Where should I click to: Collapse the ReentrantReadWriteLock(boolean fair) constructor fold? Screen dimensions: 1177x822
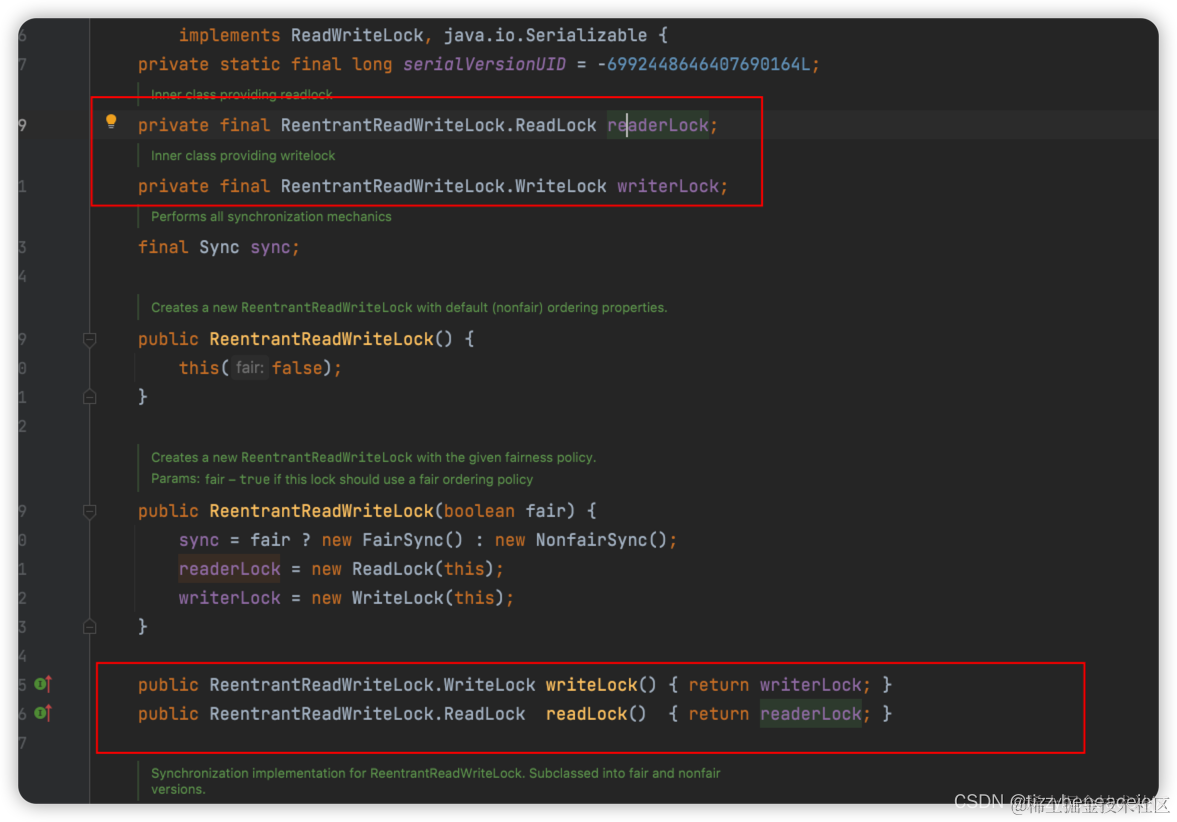click(89, 512)
